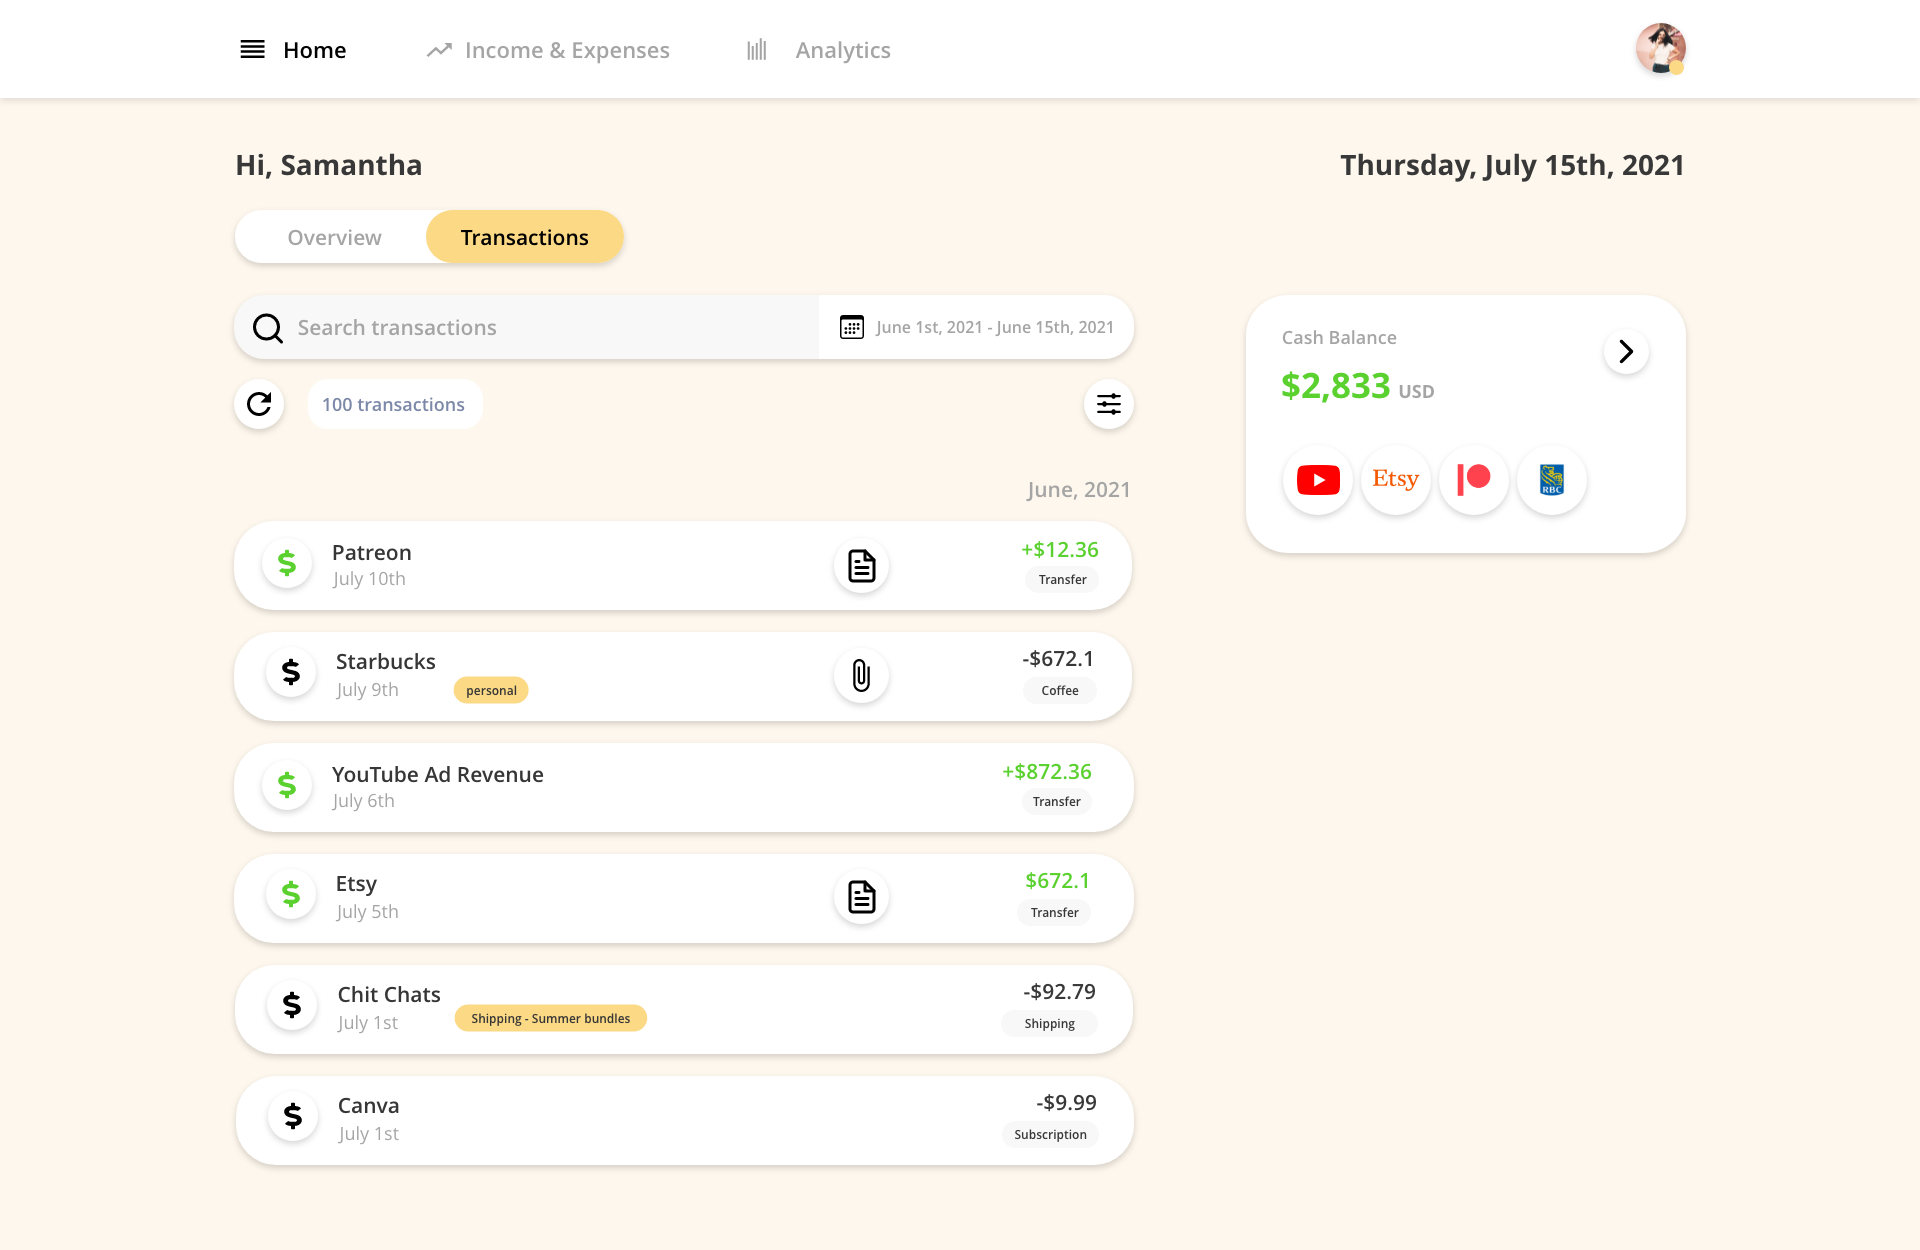Expand Cash Balance details with the chevron
The height and width of the screenshot is (1250, 1920).
tap(1626, 352)
